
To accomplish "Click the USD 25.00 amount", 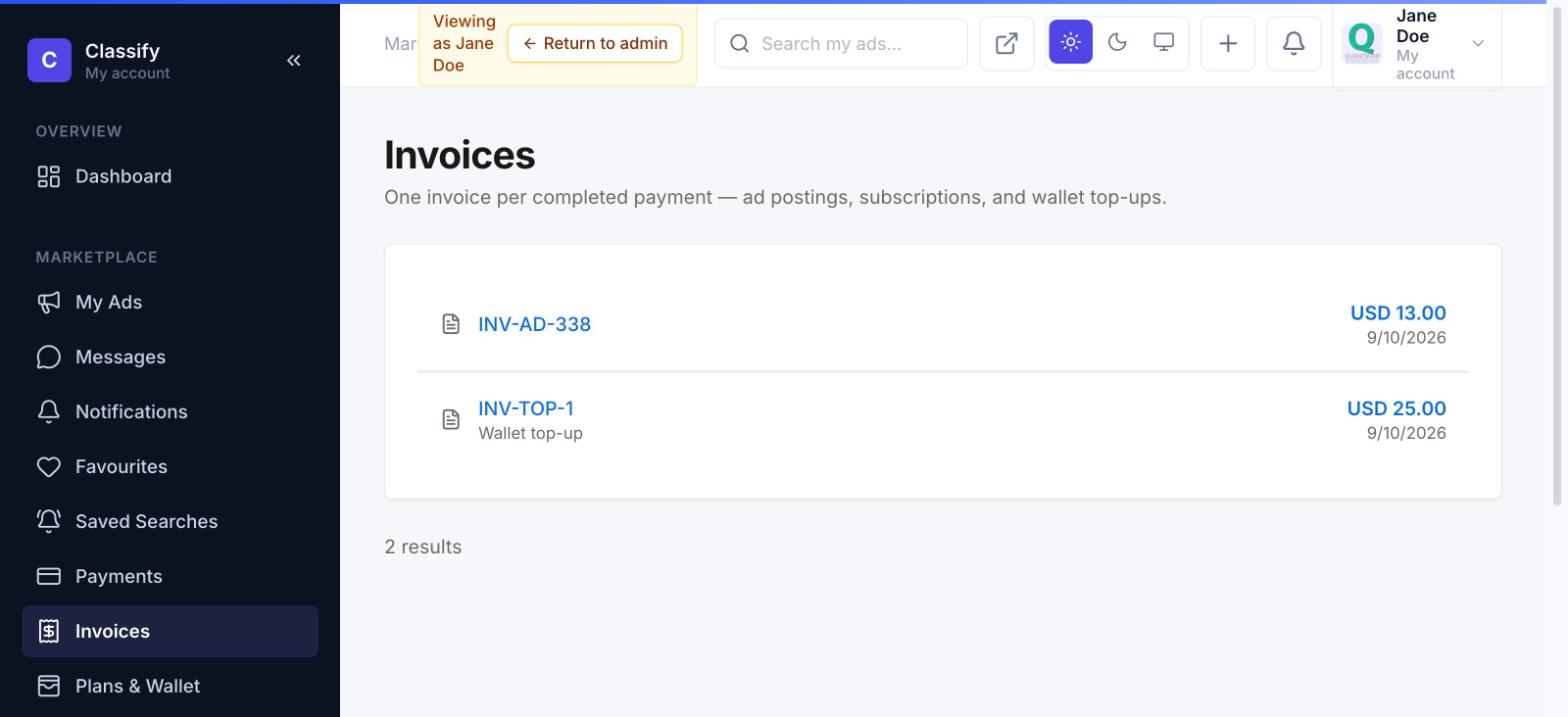I will (1396, 408).
